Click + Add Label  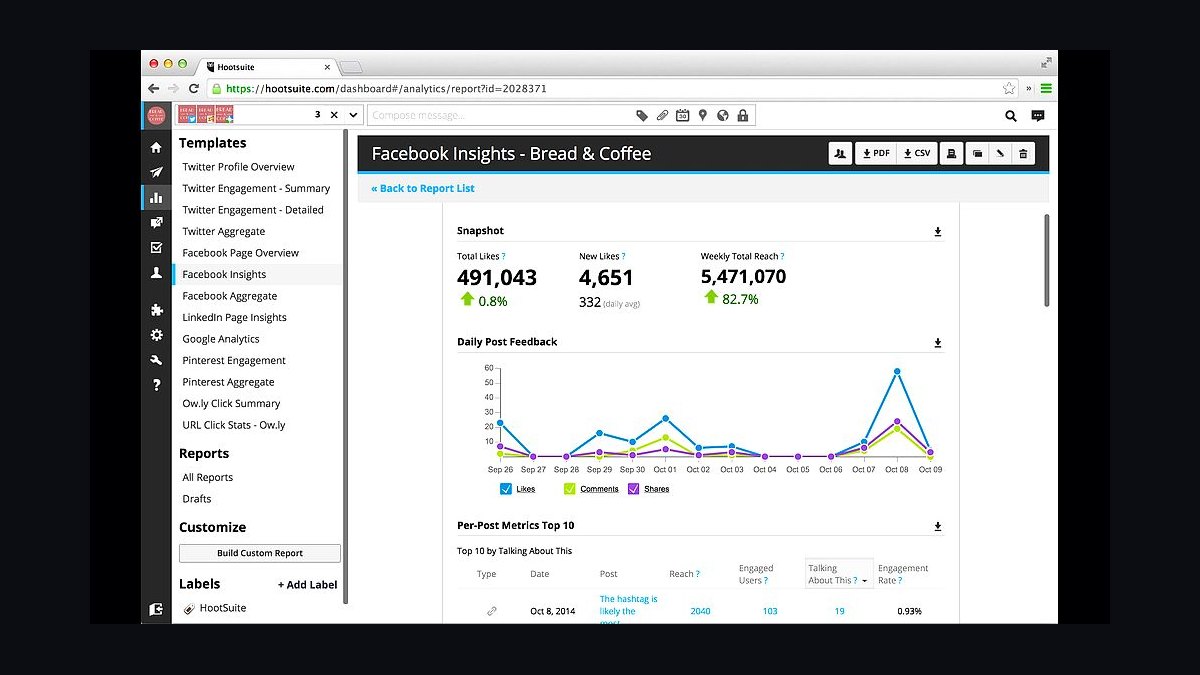point(307,585)
